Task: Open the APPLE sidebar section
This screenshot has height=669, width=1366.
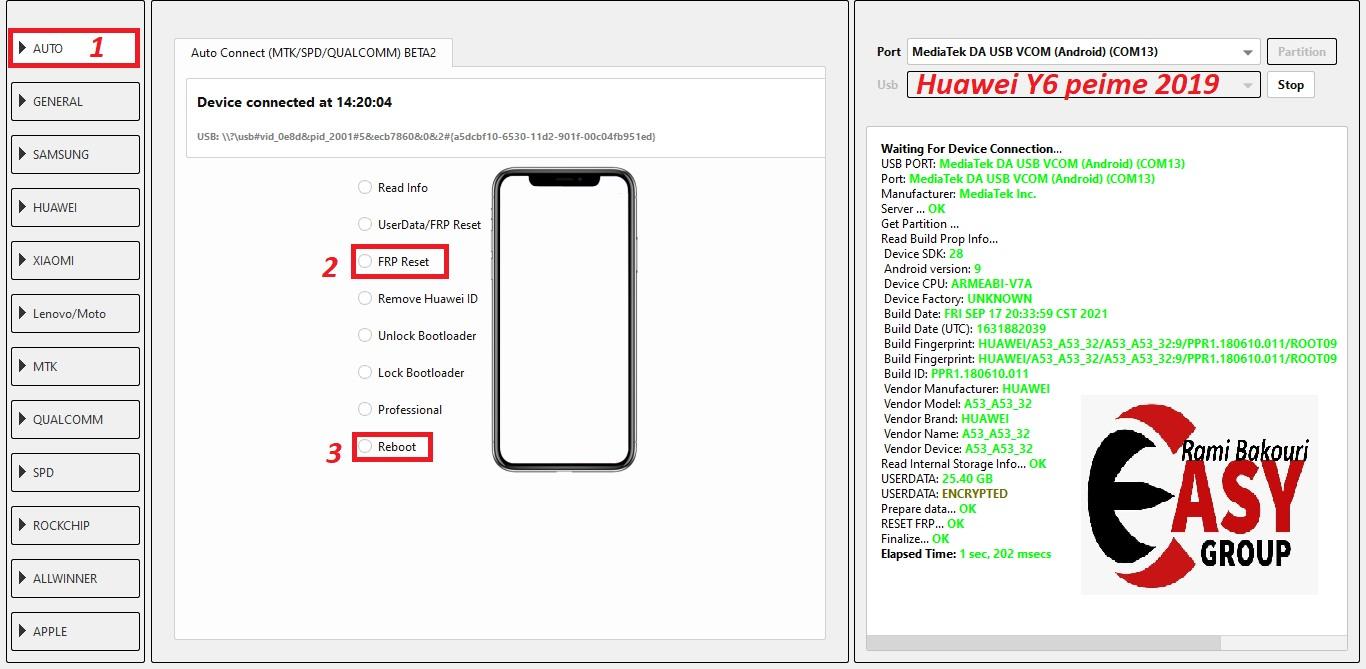Action: (x=75, y=631)
